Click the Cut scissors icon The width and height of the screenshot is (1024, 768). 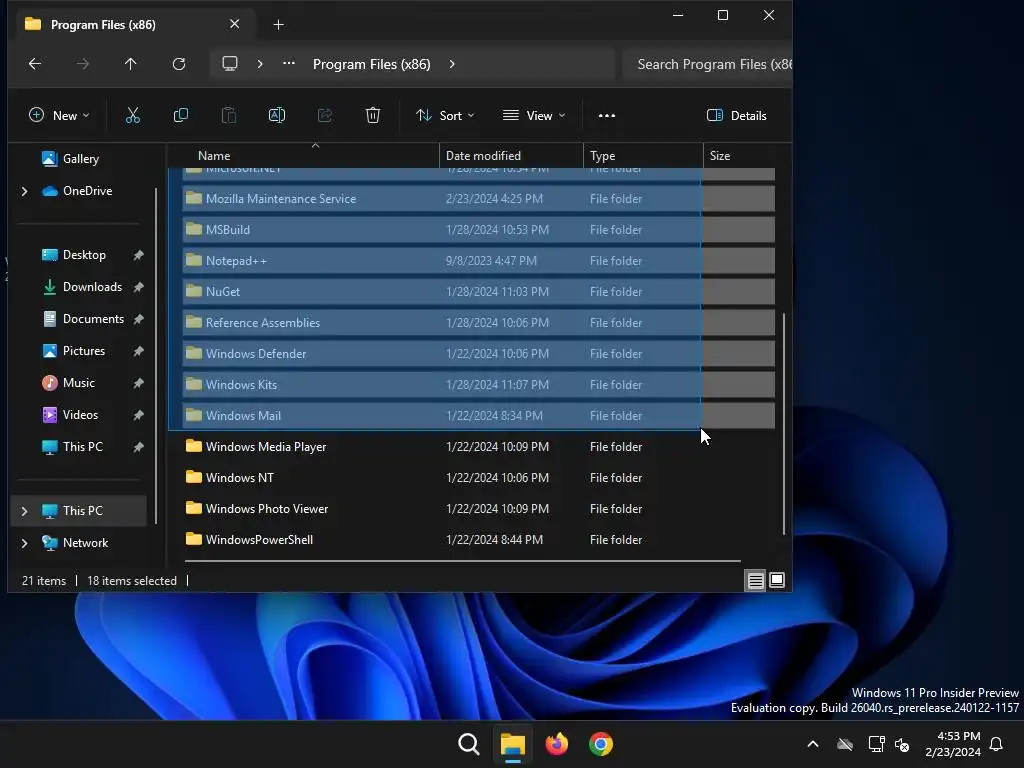tap(133, 116)
